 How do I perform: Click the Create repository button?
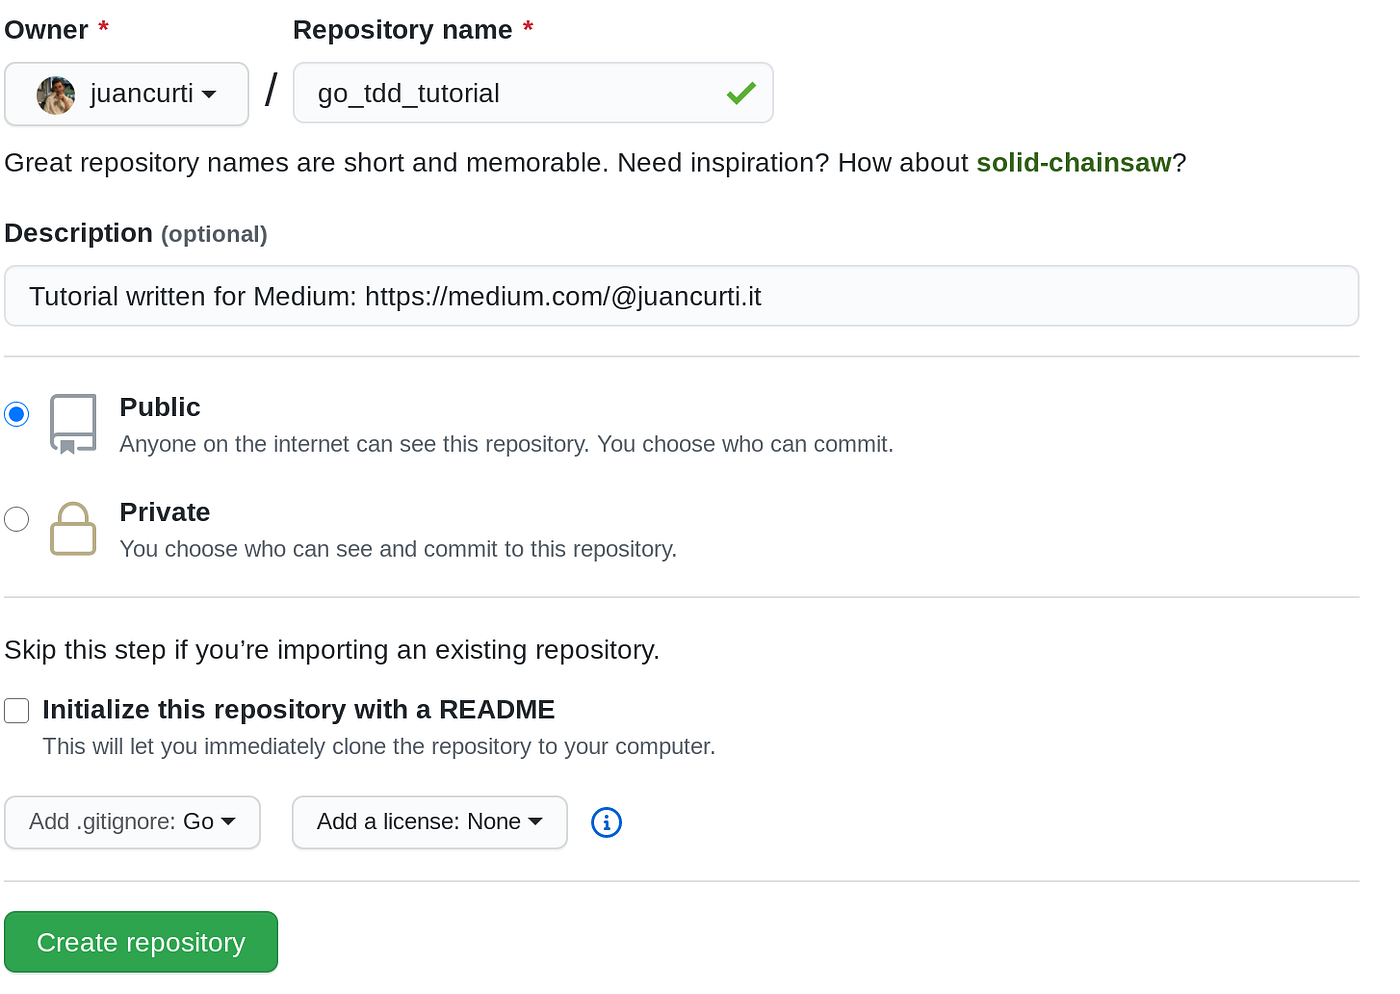141,942
